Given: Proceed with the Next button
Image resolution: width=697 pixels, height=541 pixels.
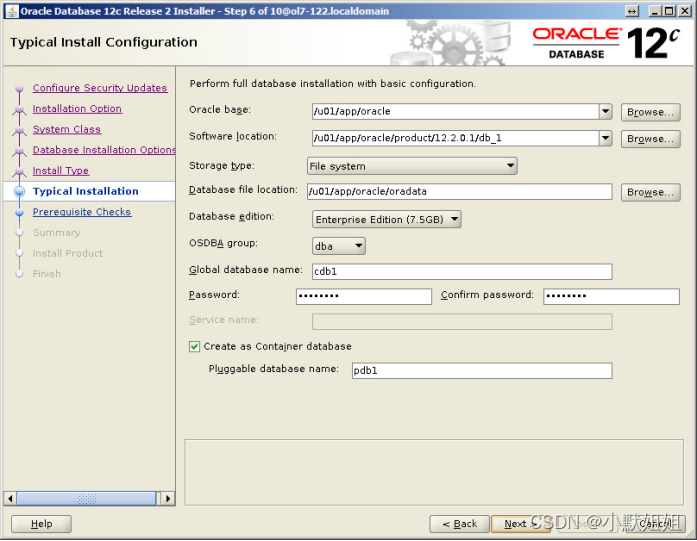Looking at the screenshot, I should tap(521, 524).
